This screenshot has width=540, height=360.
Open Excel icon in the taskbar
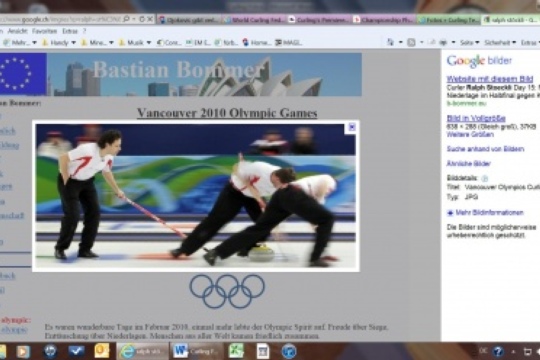click(x=237, y=351)
